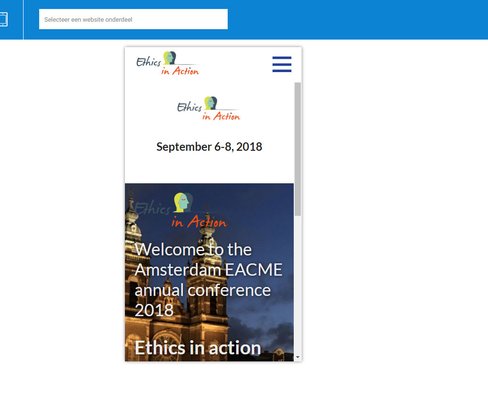Click the Welcome to the Amsterdam EACME heading

click(x=208, y=259)
